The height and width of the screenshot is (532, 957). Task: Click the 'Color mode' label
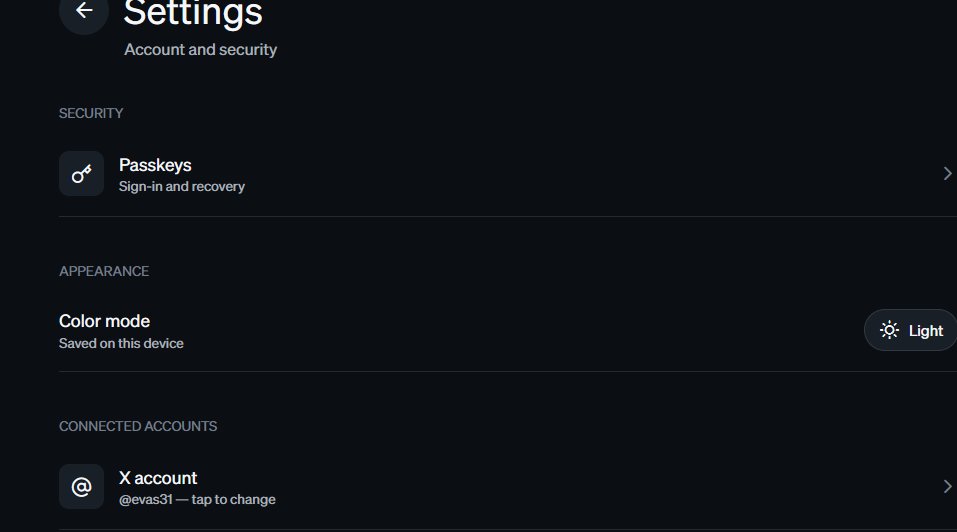click(x=104, y=321)
